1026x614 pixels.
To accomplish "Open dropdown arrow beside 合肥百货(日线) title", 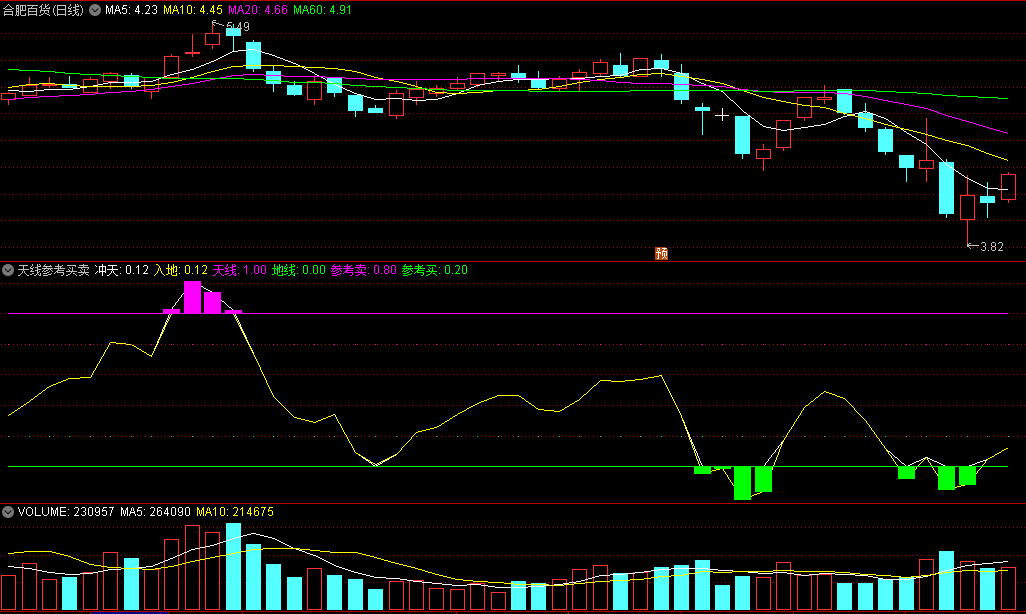I will tap(95, 10).
